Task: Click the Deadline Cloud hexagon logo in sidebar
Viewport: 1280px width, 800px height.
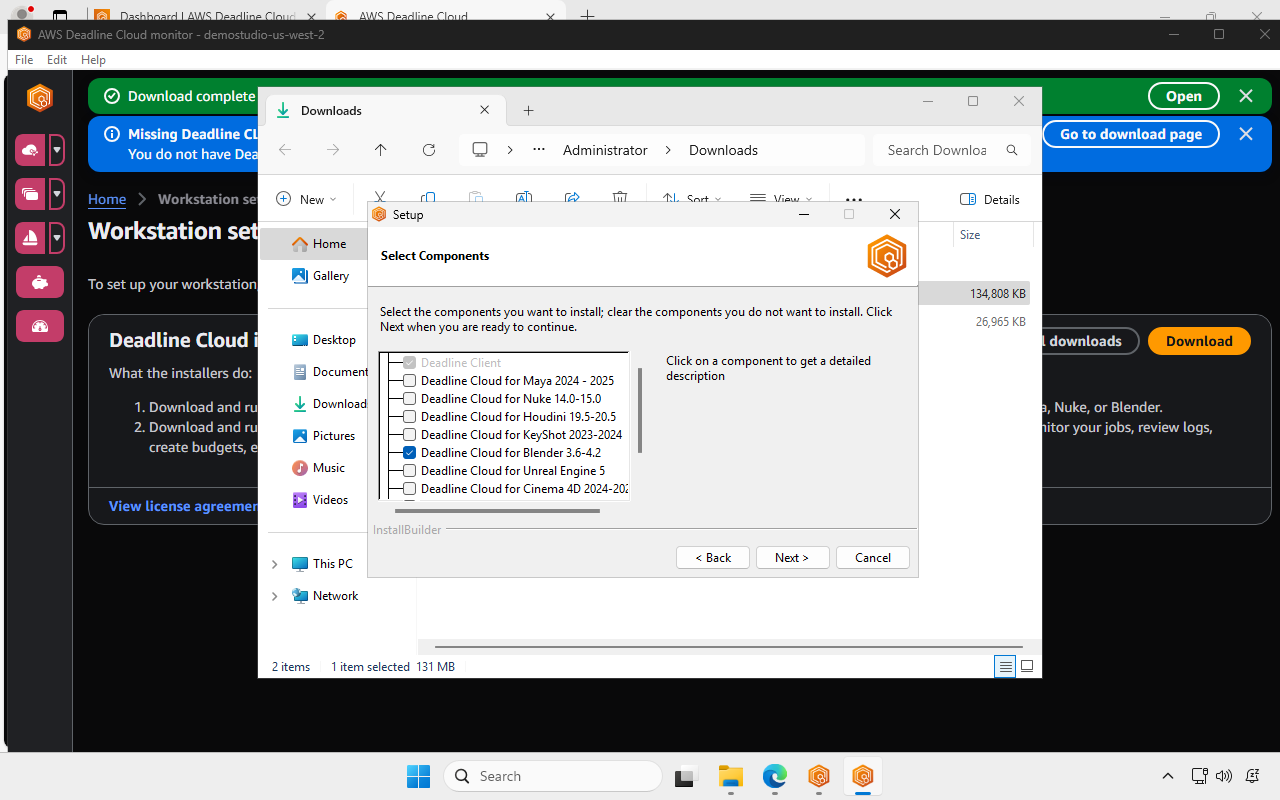Action: [39, 97]
